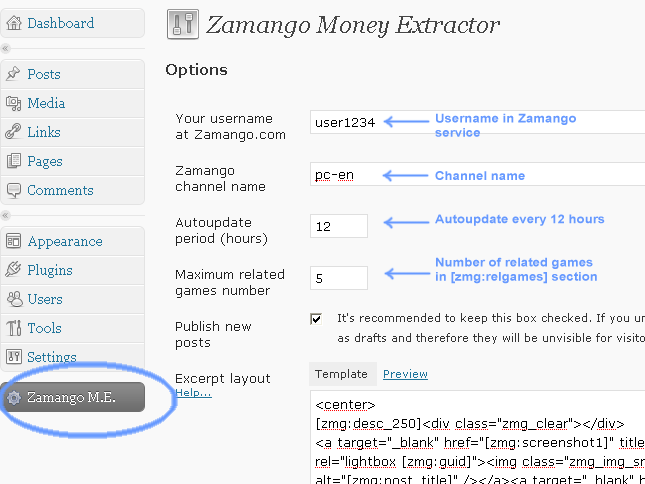
Task: Open the Preview tab link
Action: (x=405, y=374)
